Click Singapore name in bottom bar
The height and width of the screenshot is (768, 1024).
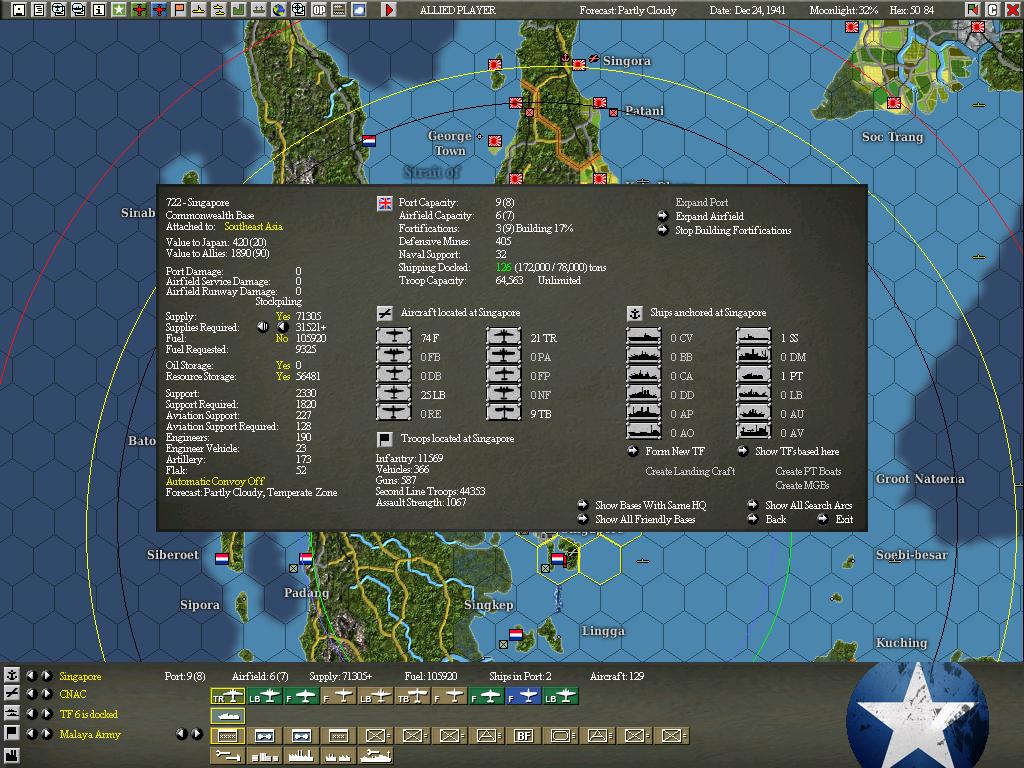80,677
